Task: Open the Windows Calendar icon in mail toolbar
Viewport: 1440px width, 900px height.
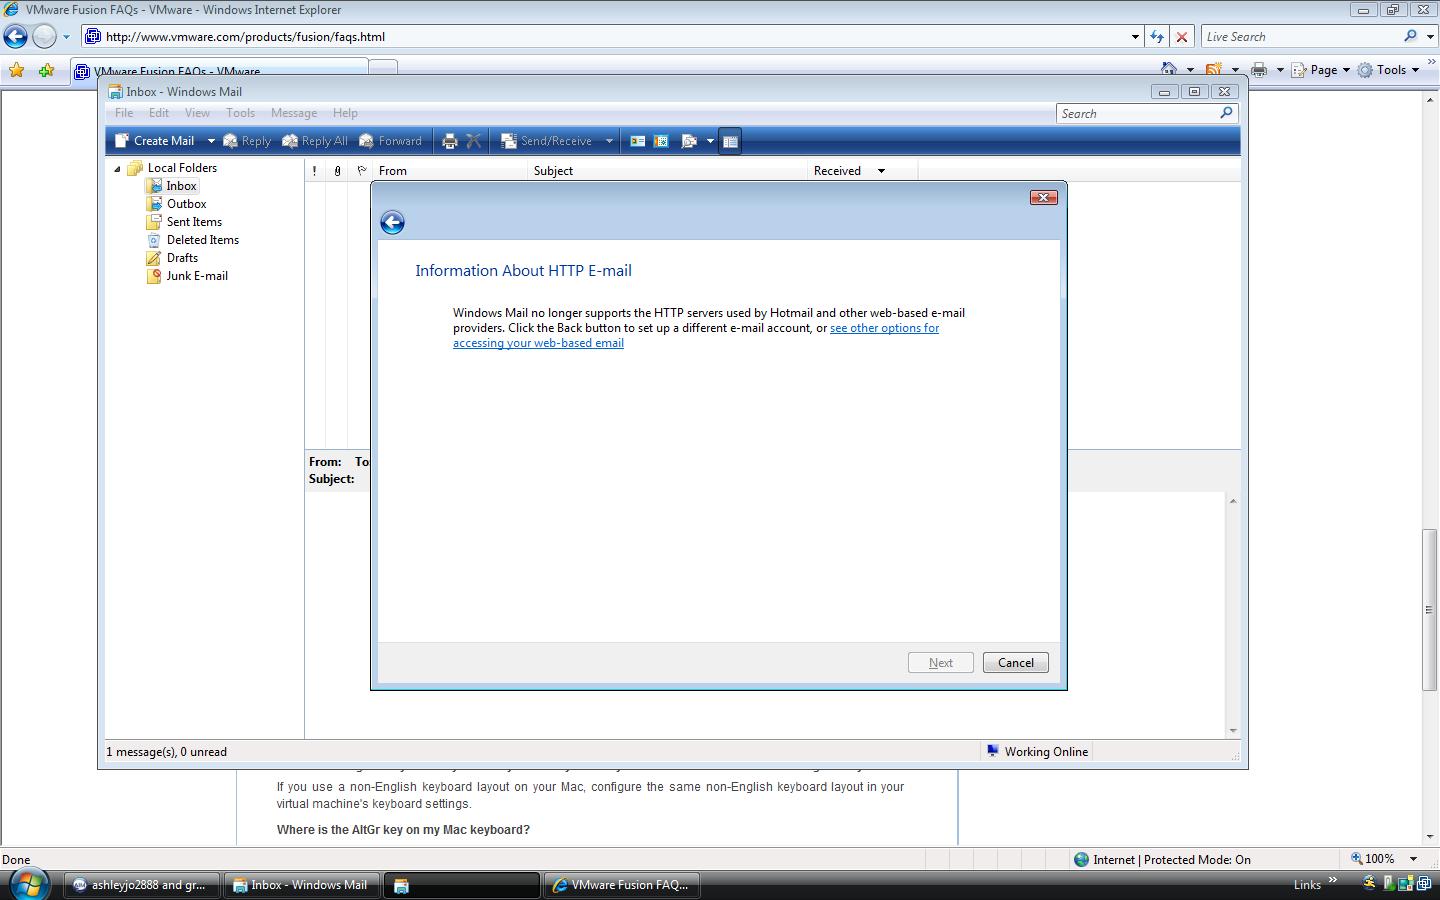Action: (x=661, y=141)
